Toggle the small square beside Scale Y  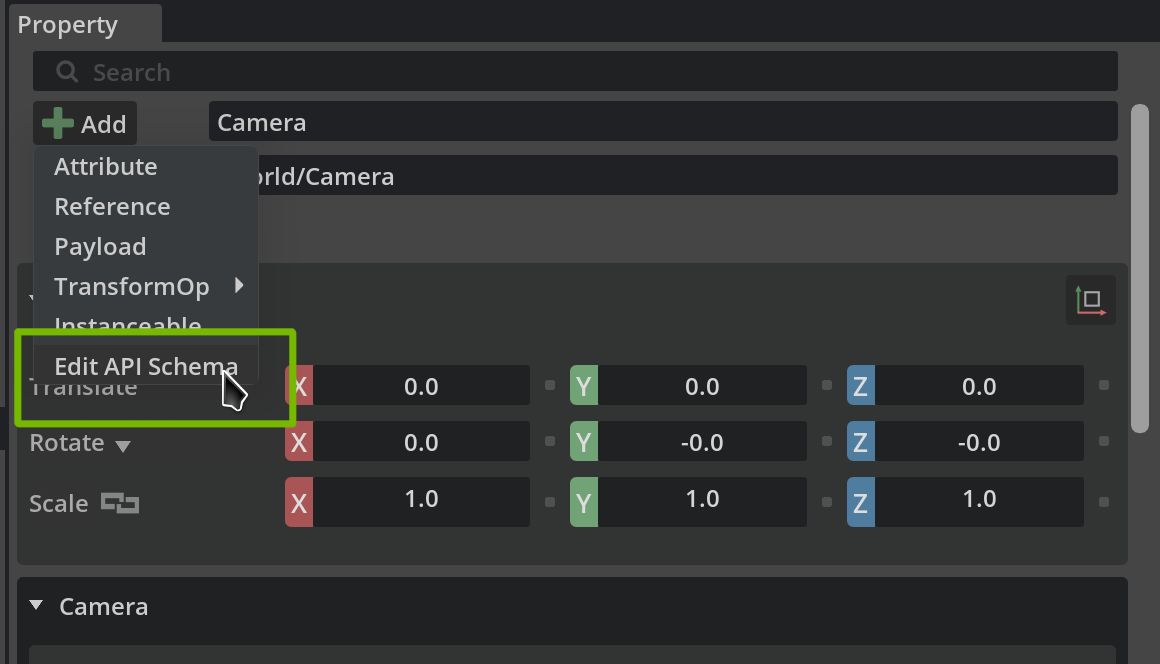(x=826, y=502)
